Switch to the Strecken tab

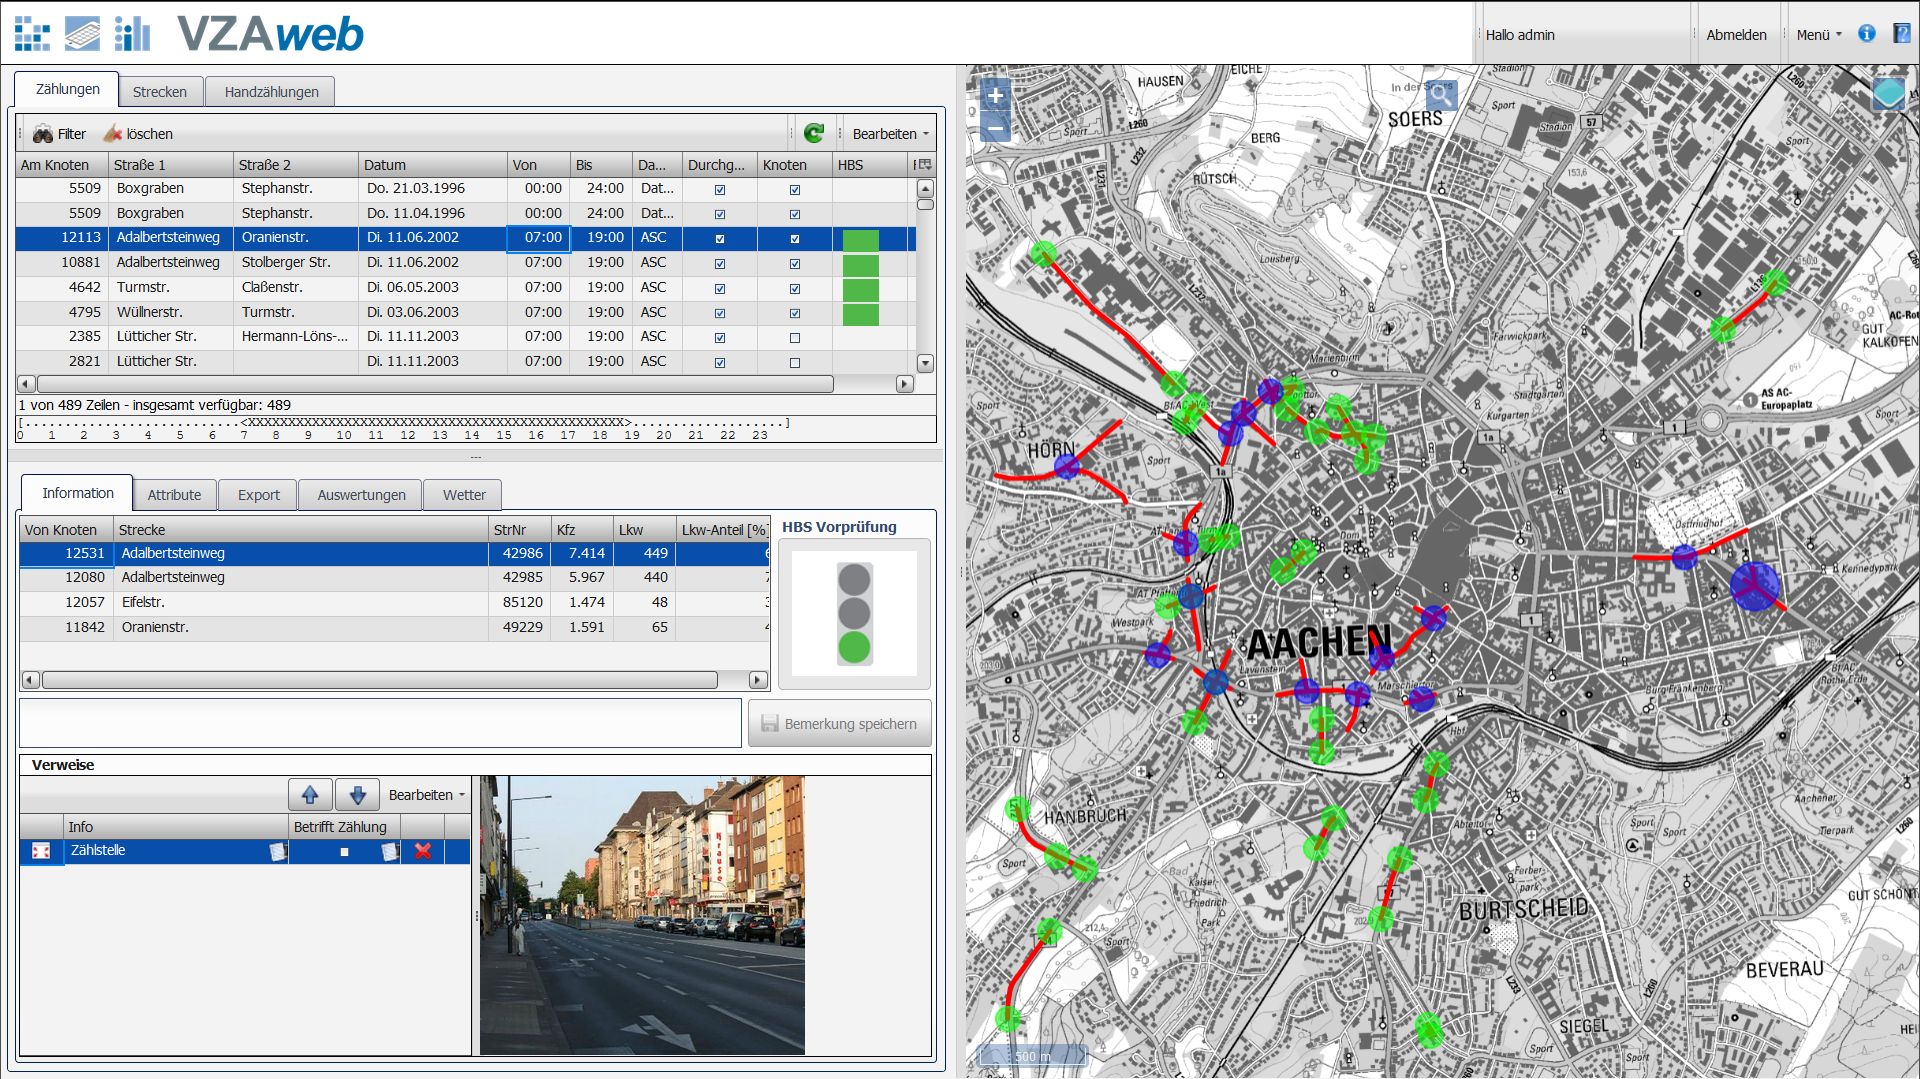click(x=160, y=91)
